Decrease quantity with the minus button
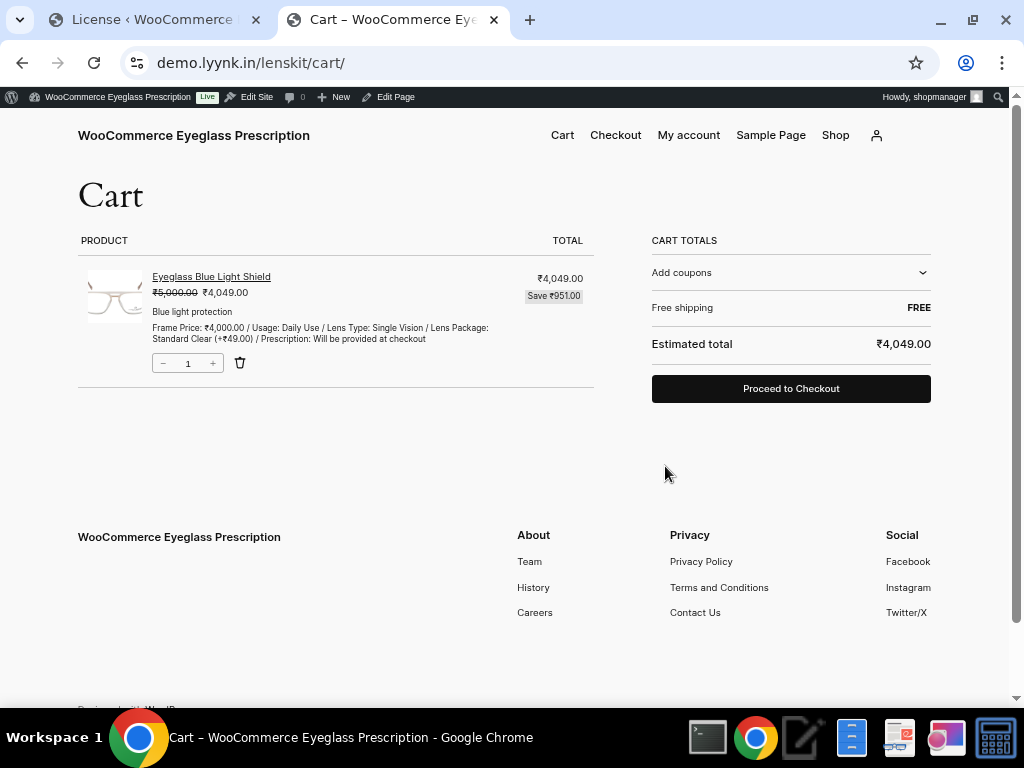This screenshot has height=768, width=1024. 163,364
